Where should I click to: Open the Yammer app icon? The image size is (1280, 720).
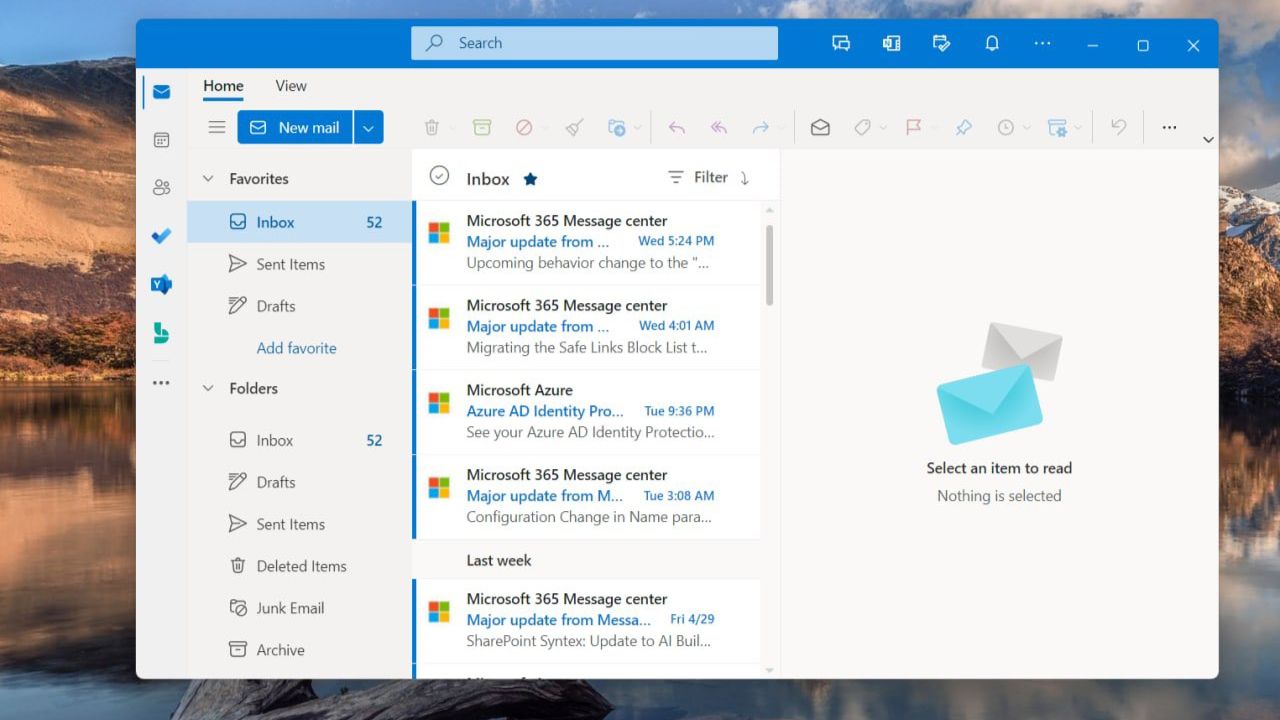tap(161, 284)
